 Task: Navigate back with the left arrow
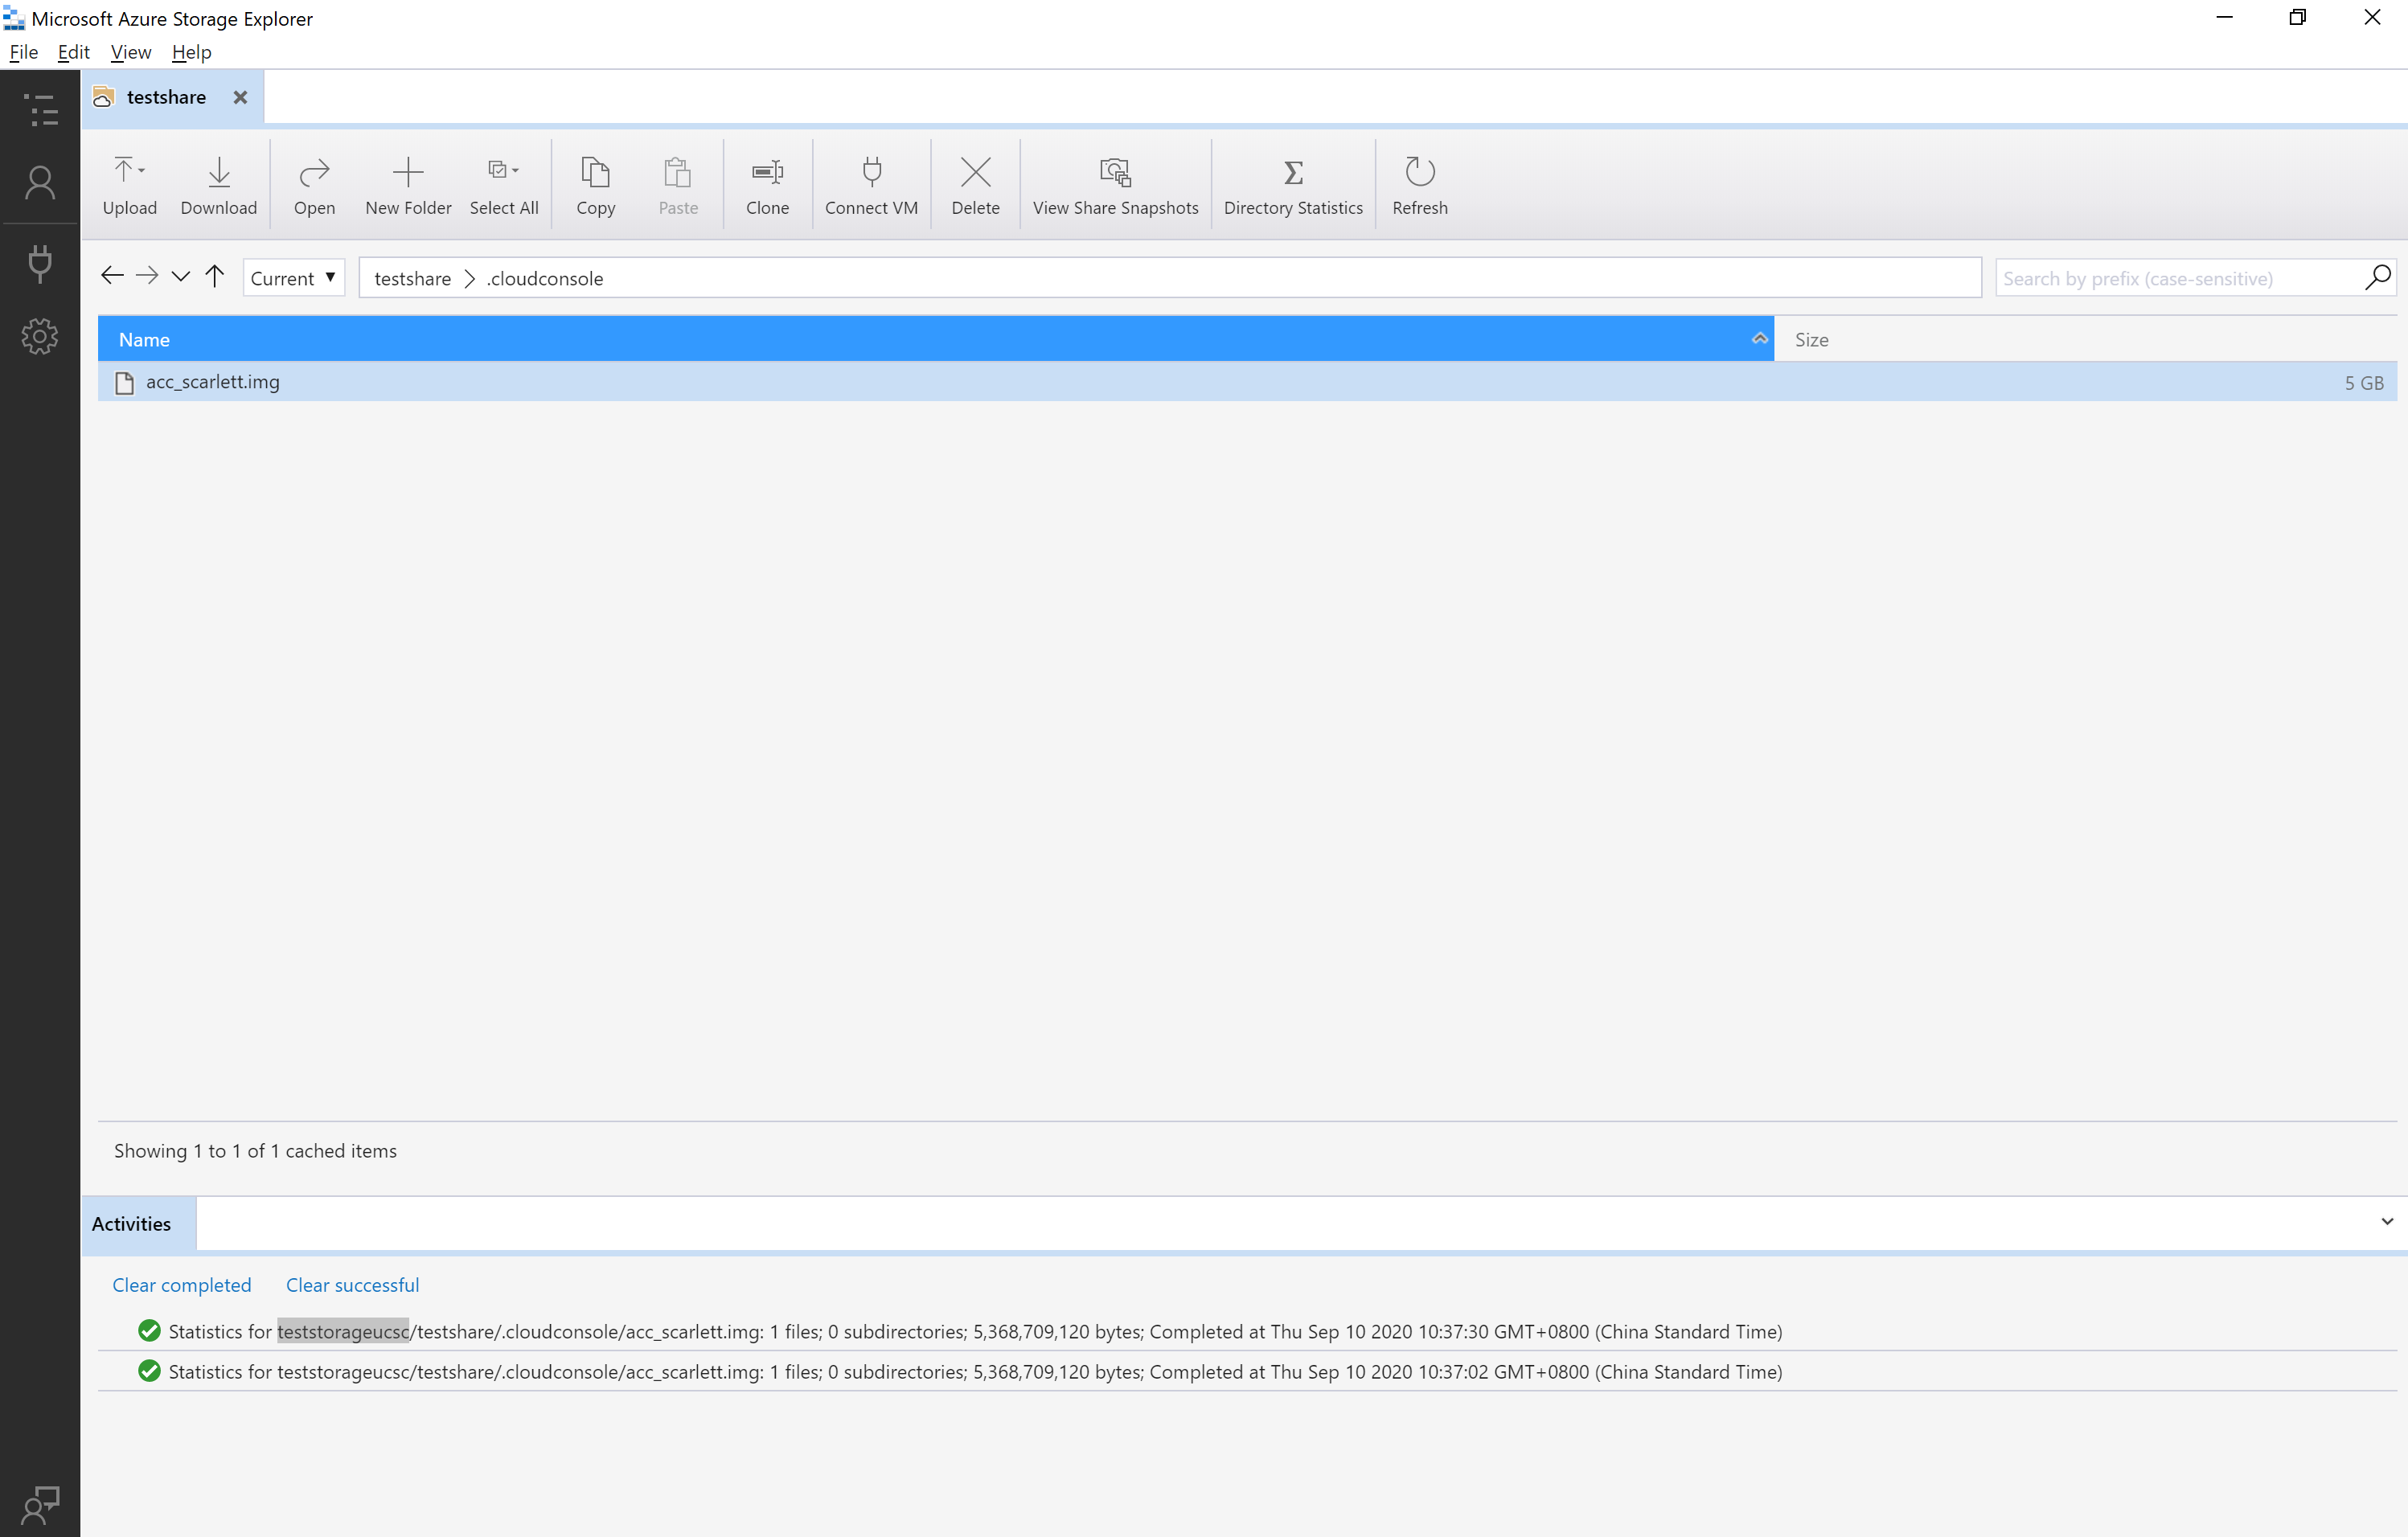tap(112, 276)
